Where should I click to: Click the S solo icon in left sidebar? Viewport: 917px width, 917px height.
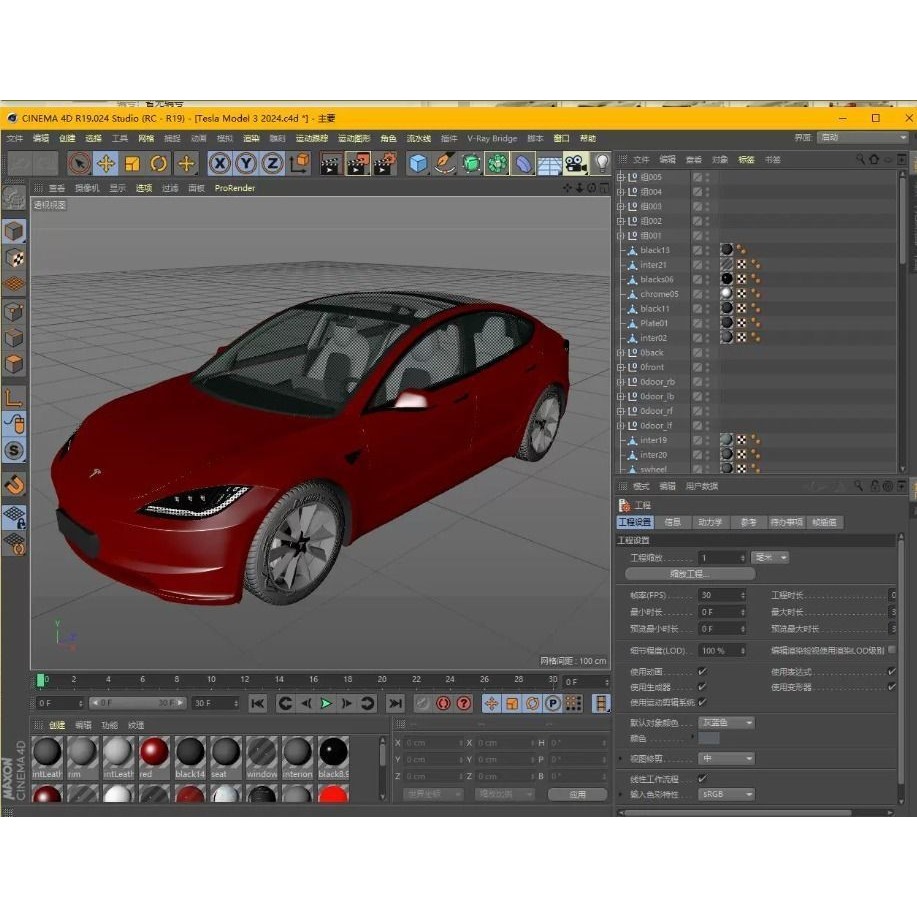14,450
